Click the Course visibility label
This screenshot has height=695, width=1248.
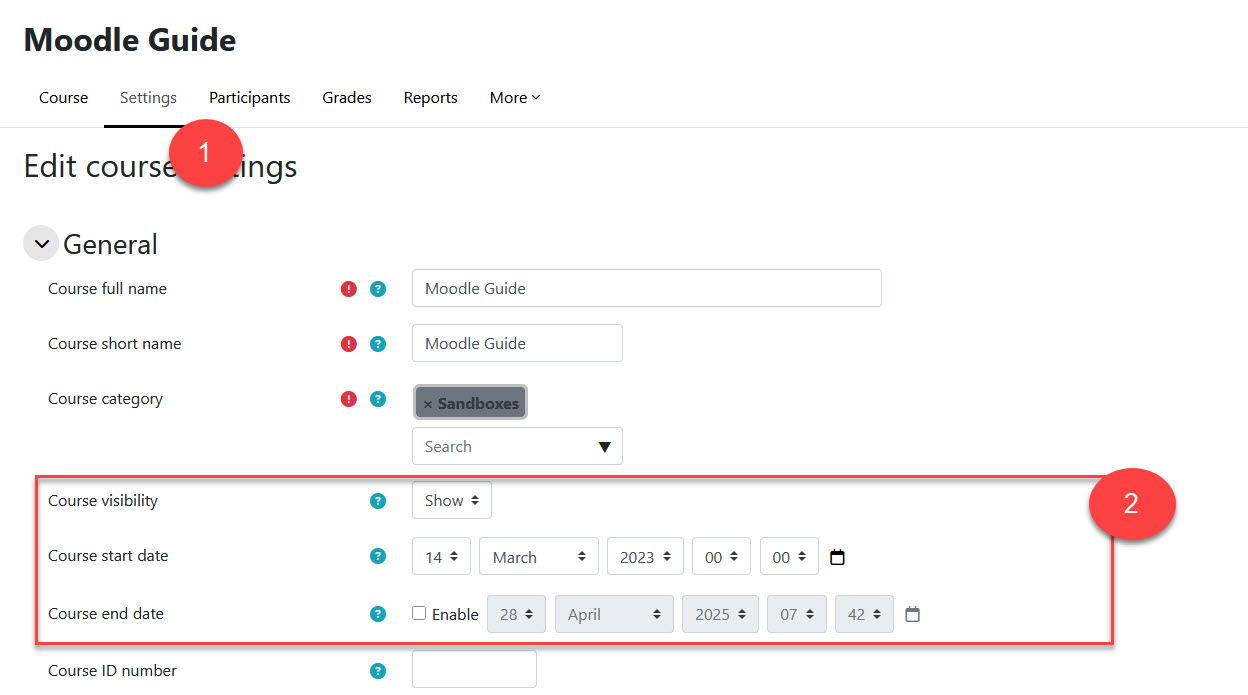(103, 501)
